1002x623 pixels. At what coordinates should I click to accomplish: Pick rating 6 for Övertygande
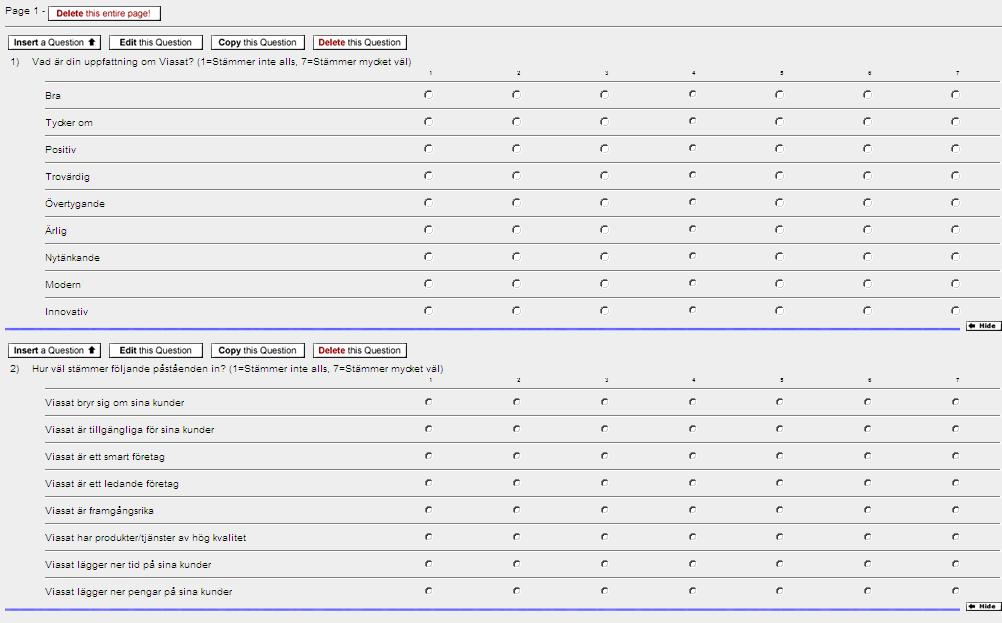(867, 203)
